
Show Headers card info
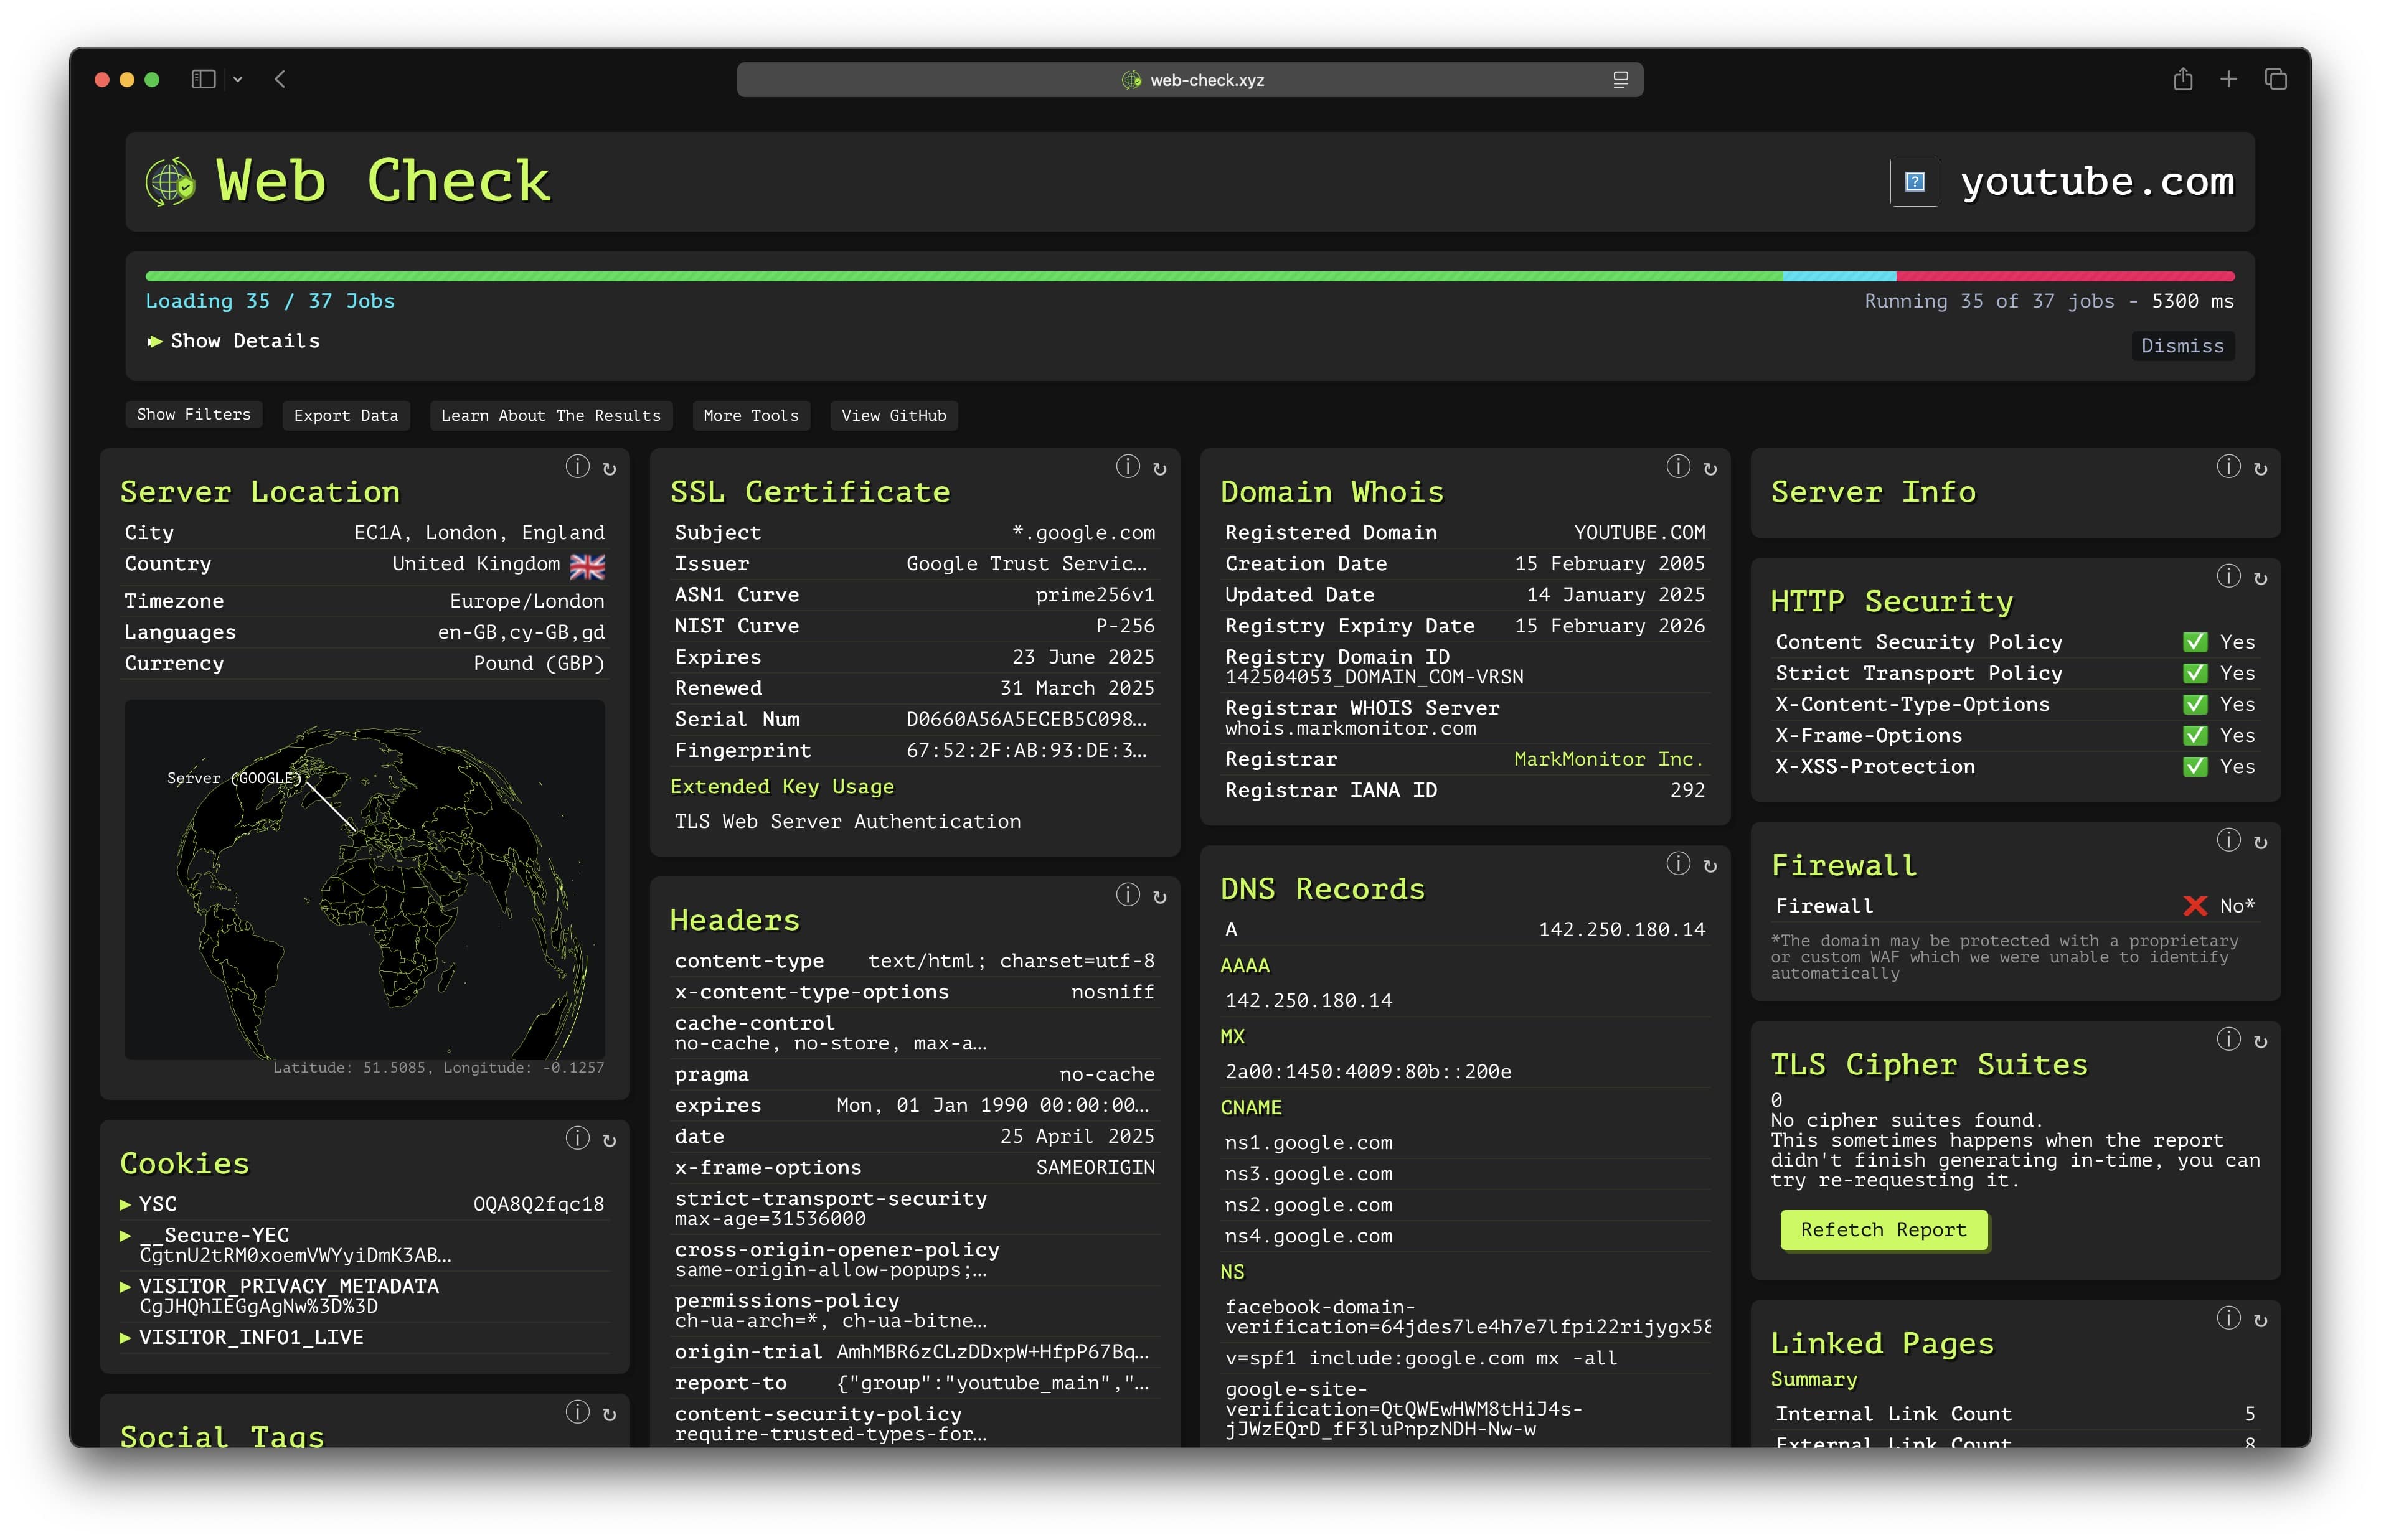[1127, 895]
